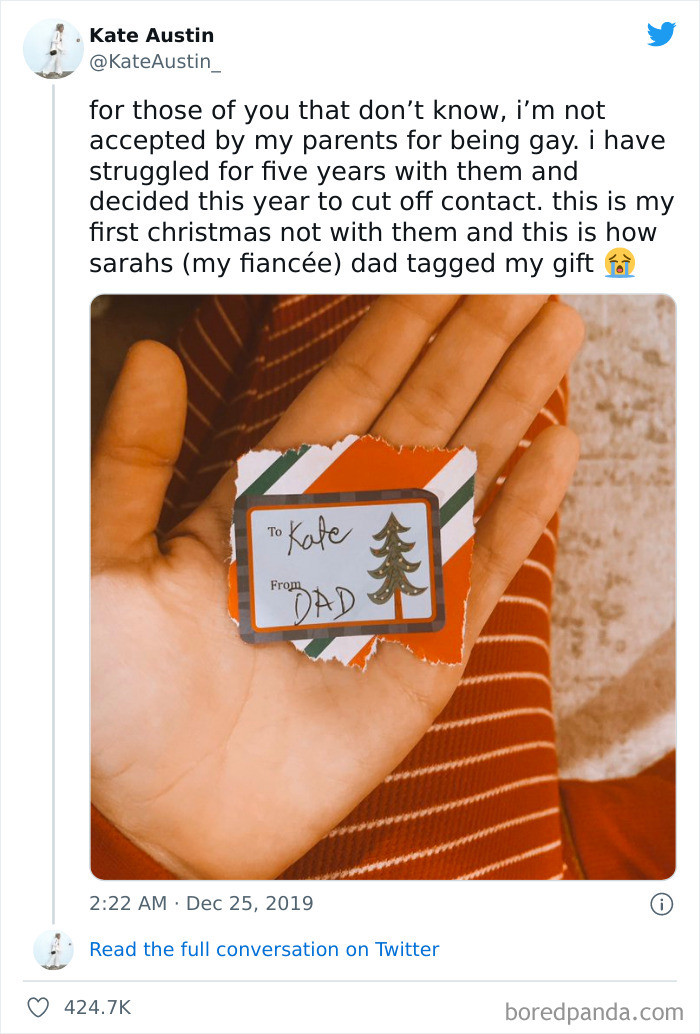Click the small avatar beside conversation link
The width and height of the screenshot is (700, 1034).
(x=53, y=950)
